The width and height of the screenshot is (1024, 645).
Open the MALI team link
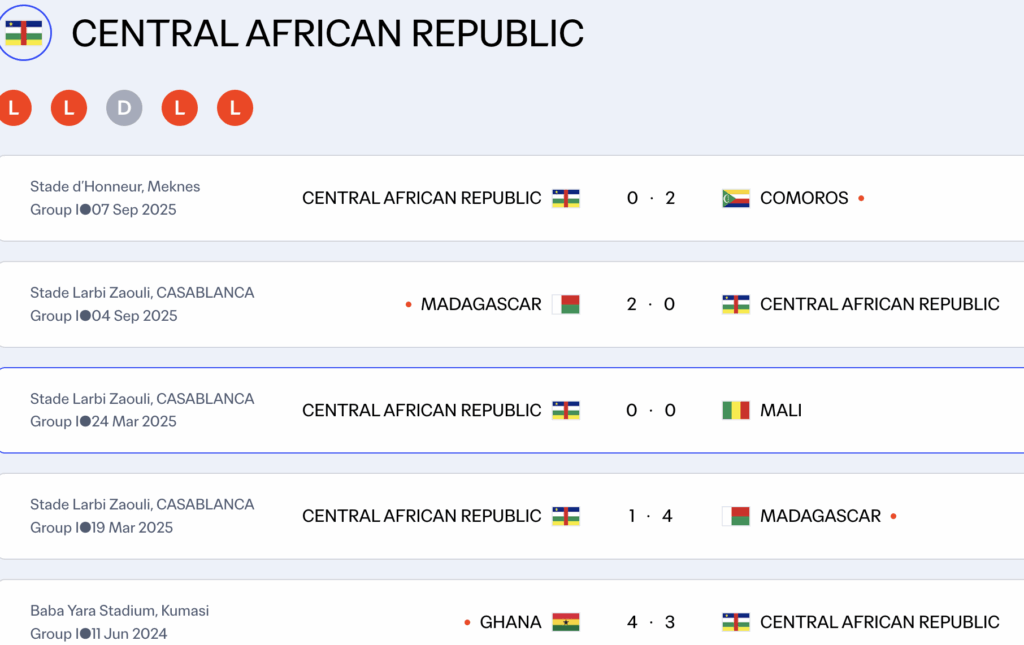coord(781,410)
